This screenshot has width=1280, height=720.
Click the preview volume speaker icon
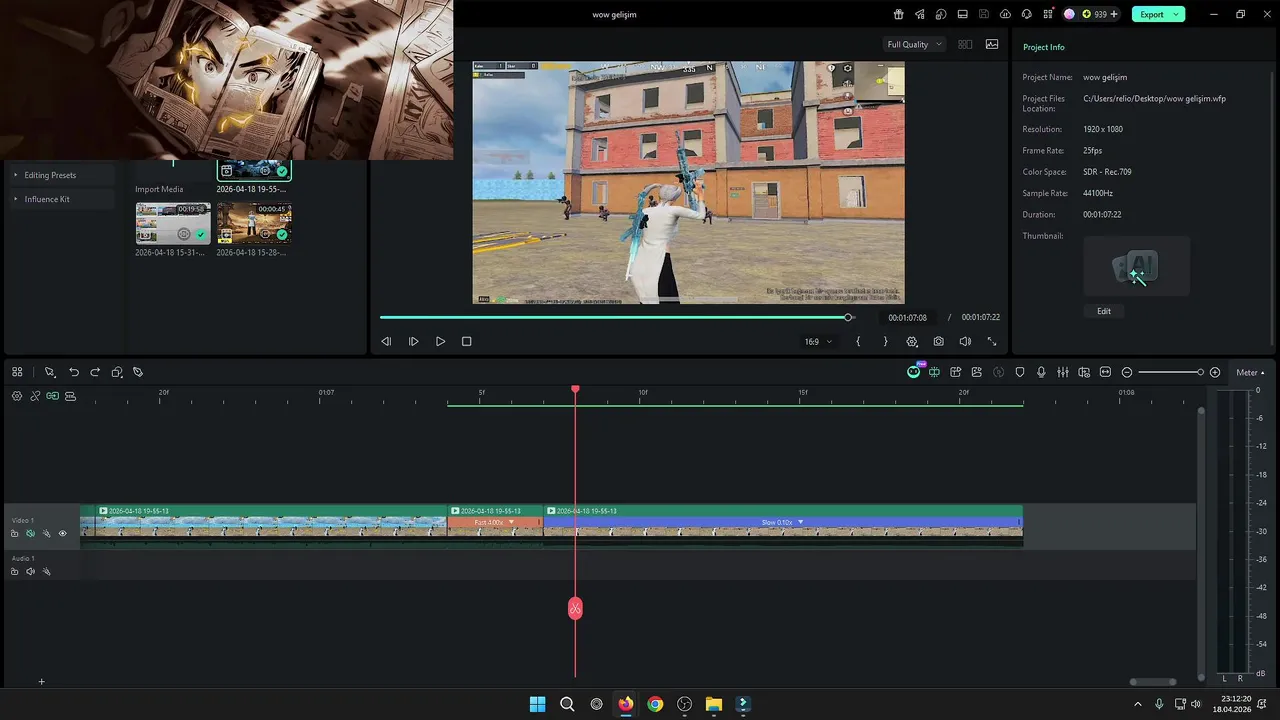(x=965, y=341)
